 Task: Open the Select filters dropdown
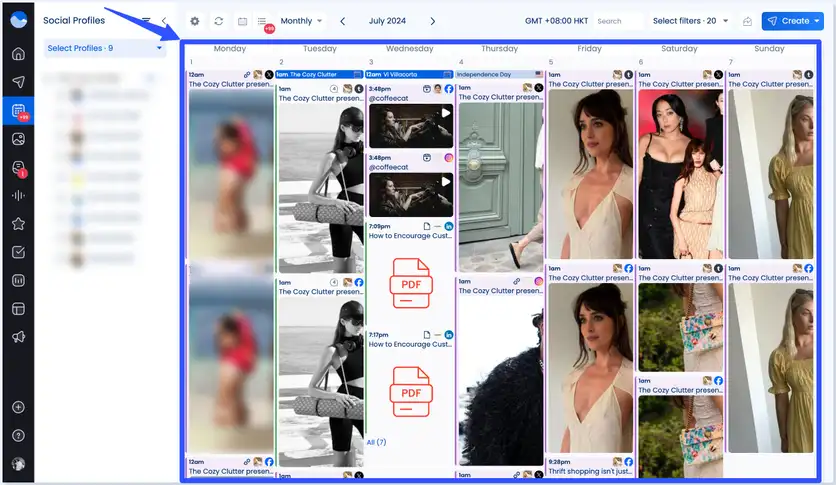(691, 21)
